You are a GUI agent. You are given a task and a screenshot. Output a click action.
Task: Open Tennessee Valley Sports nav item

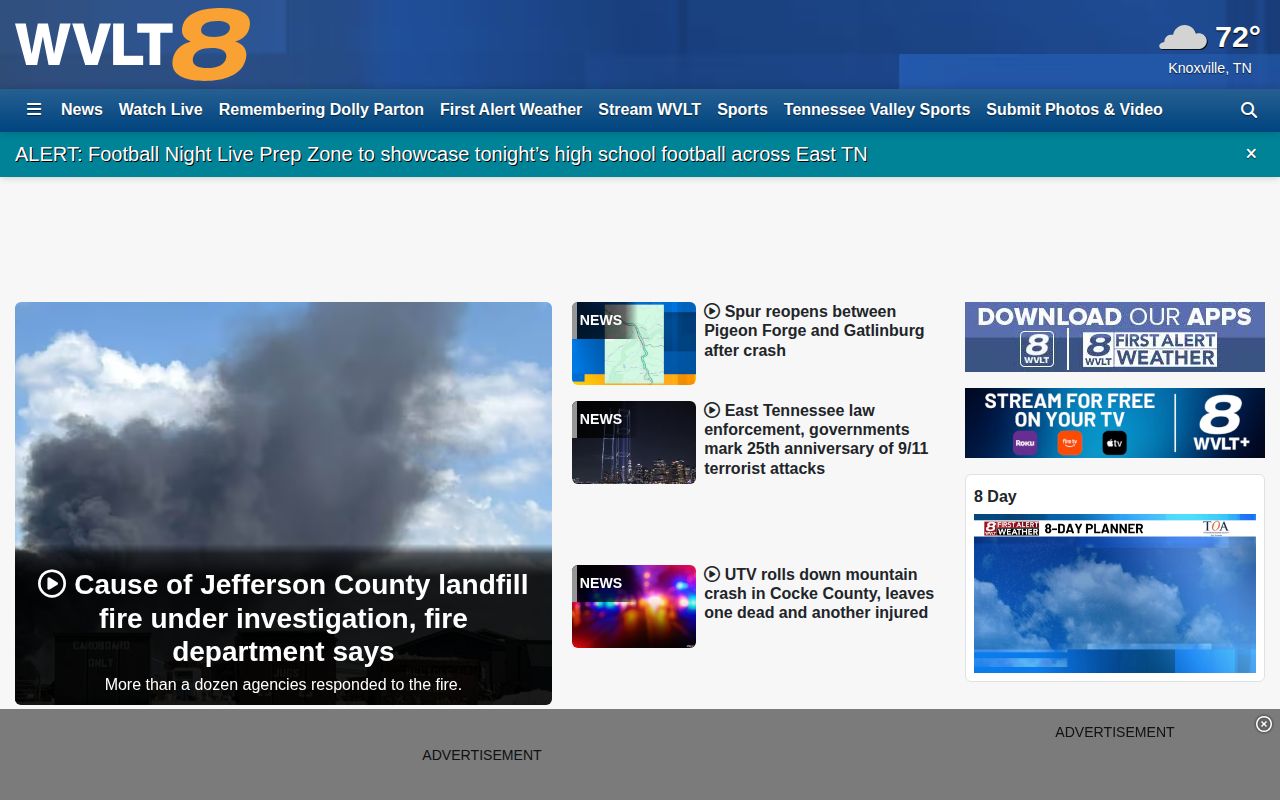point(877,110)
